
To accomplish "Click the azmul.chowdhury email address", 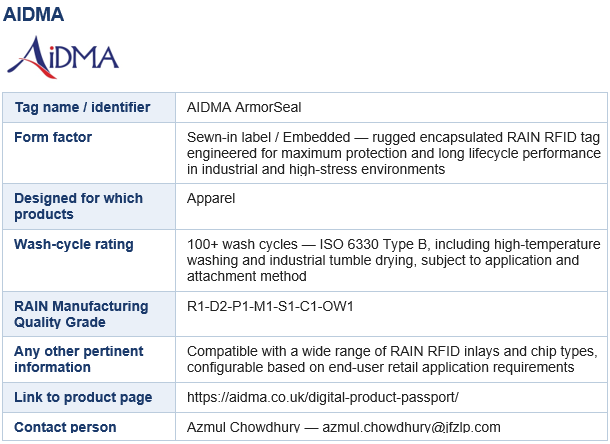I will click(411, 427).
